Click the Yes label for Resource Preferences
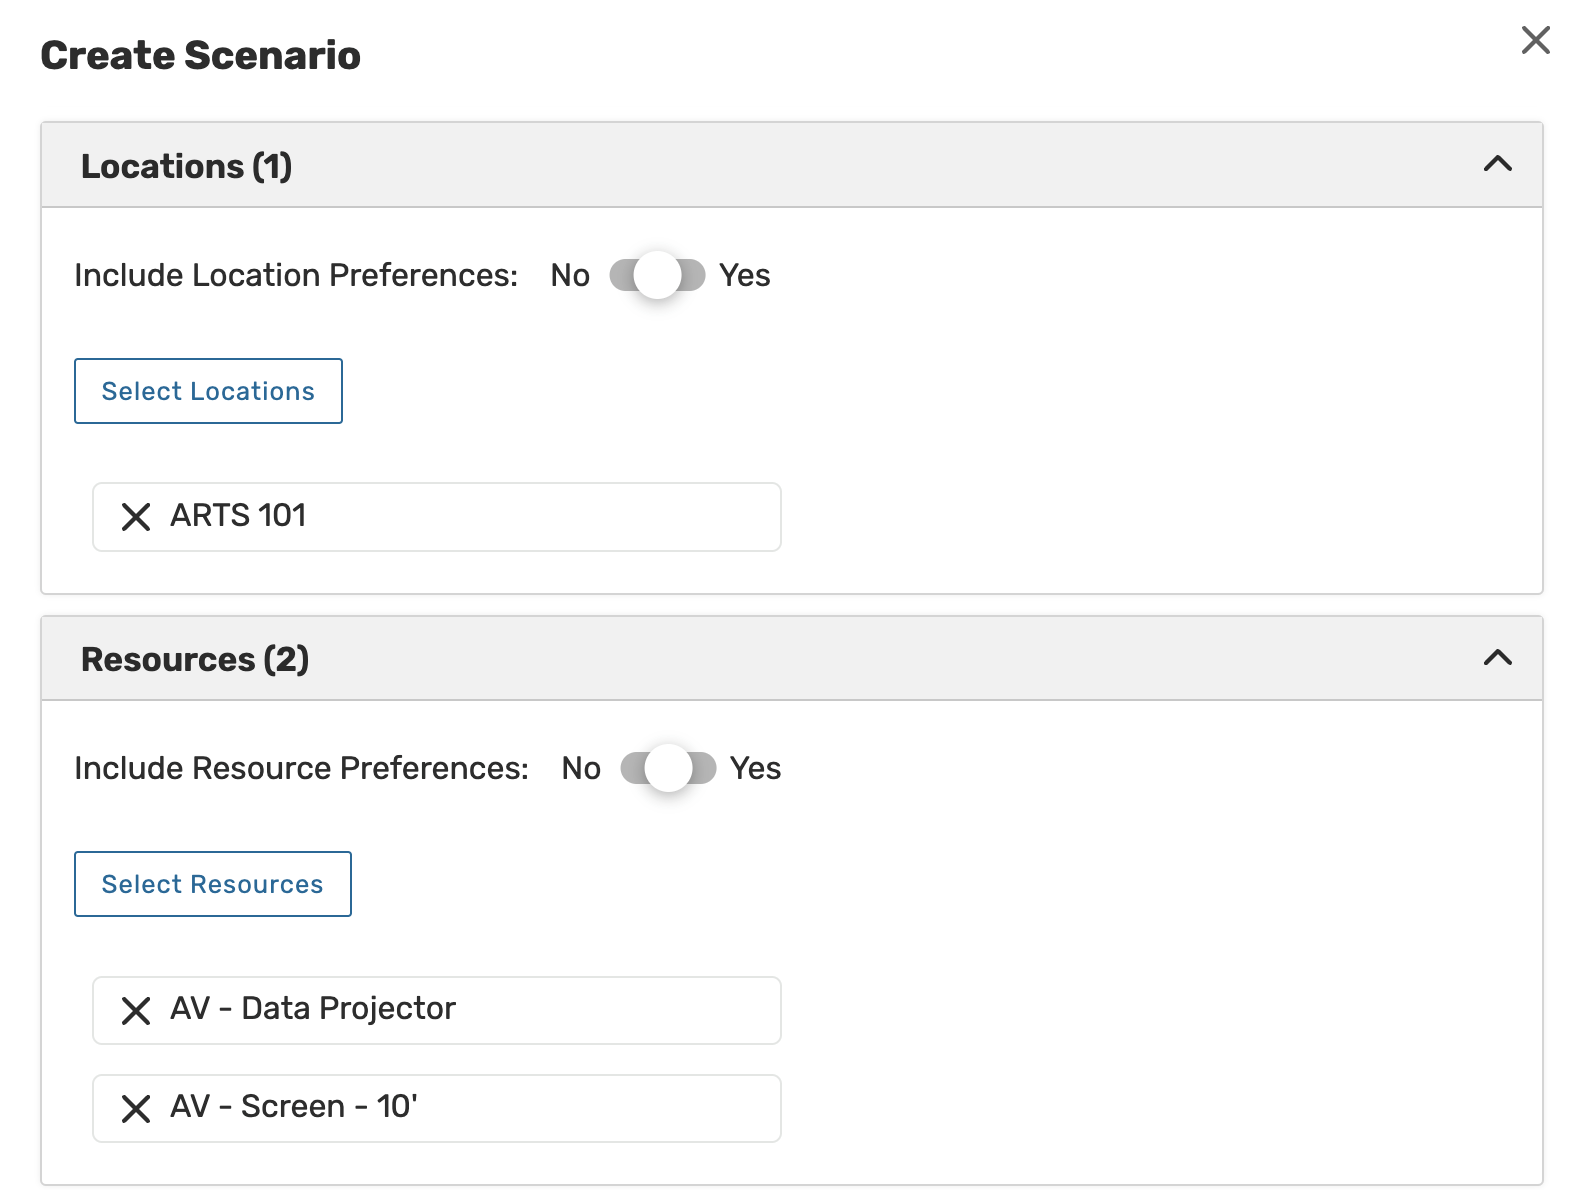Image resolution: width=1582 pixels, height=1190 pixels. tap(755, 768)
